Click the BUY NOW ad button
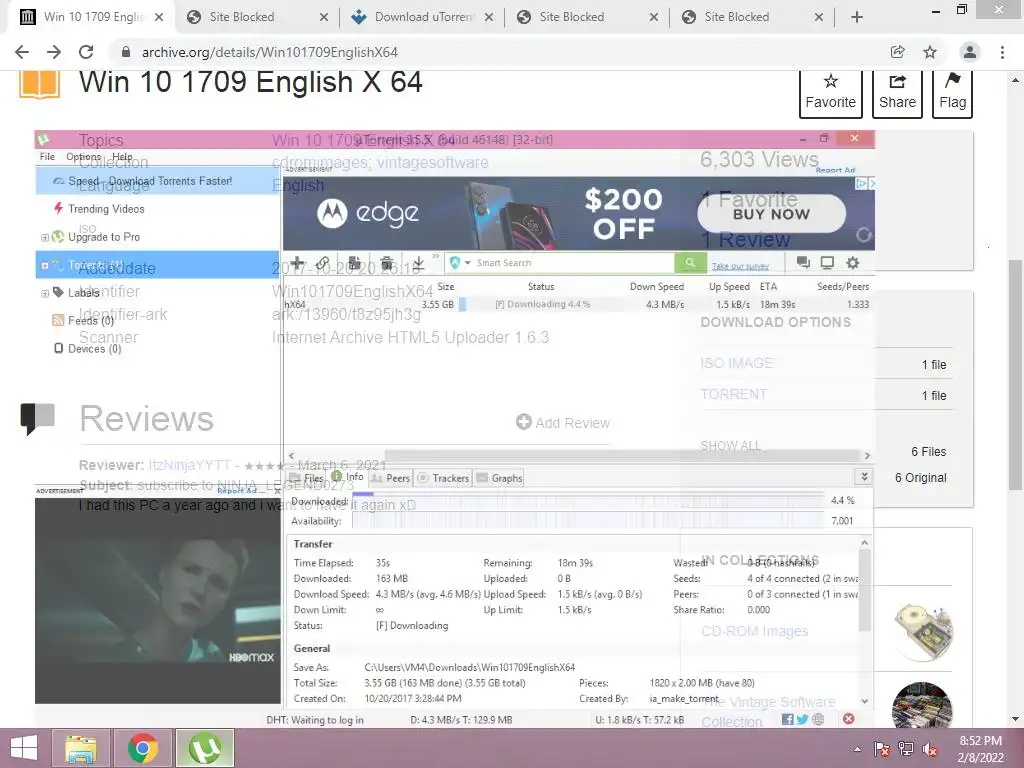 pyautogui.click(x=771, y=214)
